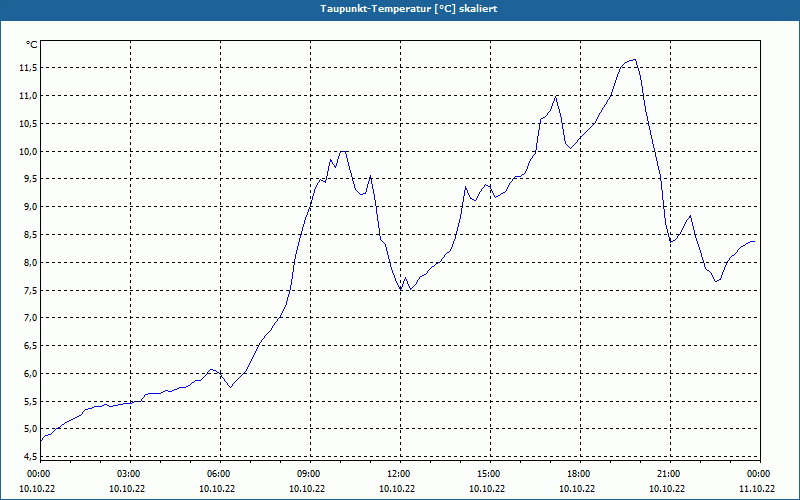Select the 8,0 y-axis label
This screenshot has width=800, height=500.
pos(30,263)
